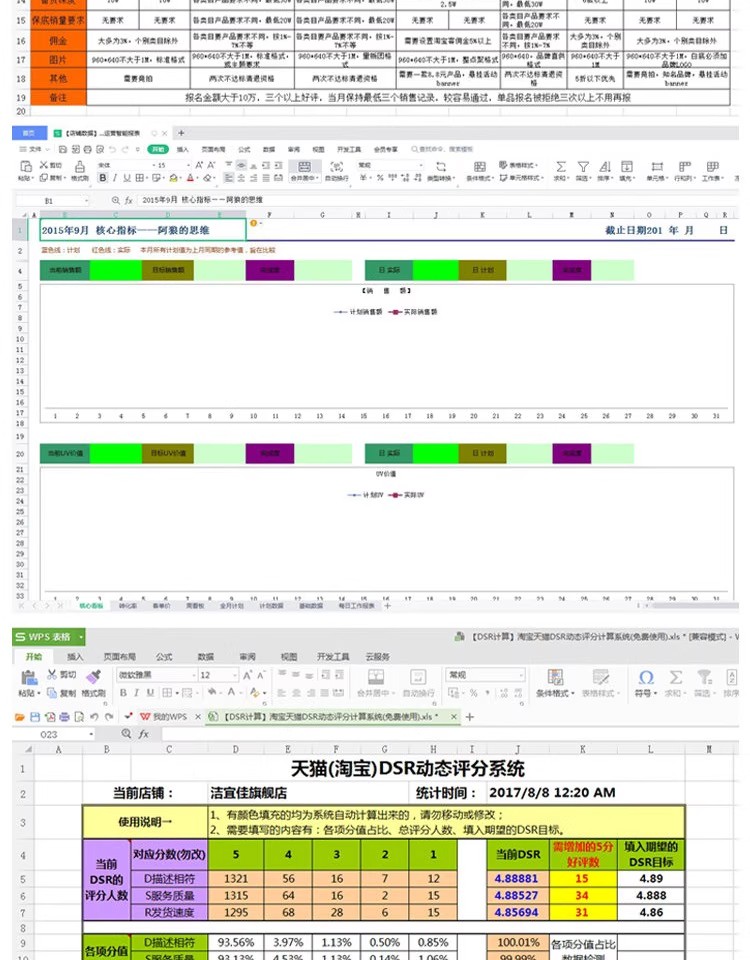Click the command search box in middle window
750x960 pixels.
coord(442,149)
